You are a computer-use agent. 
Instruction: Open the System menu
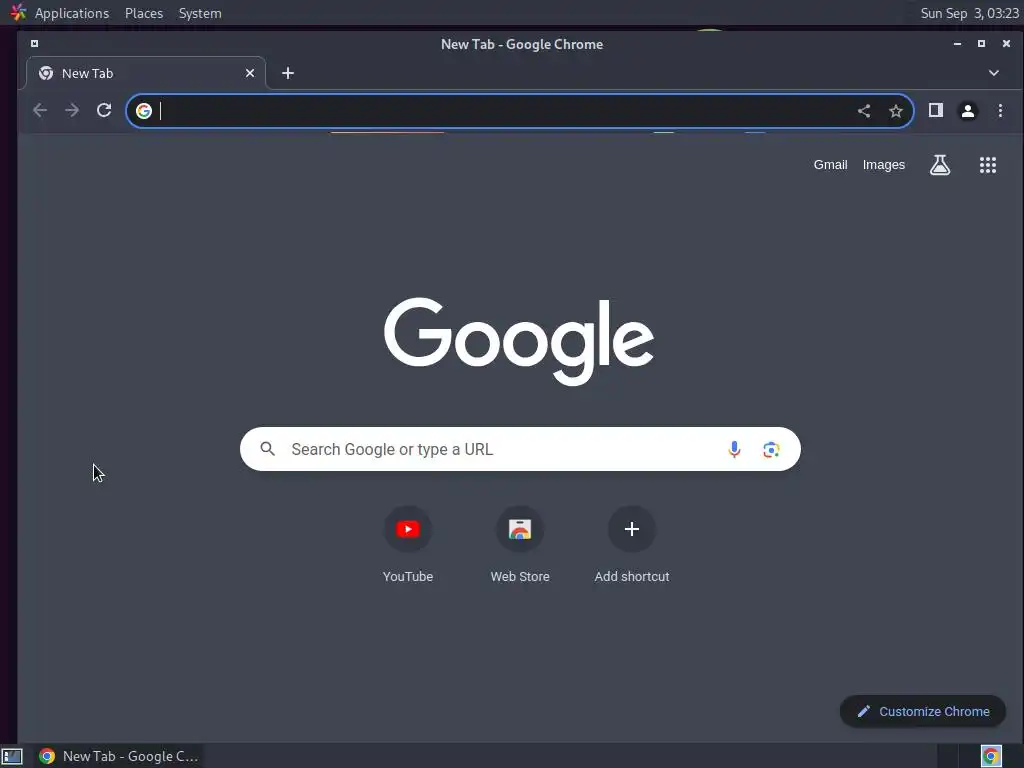[200, 13]
